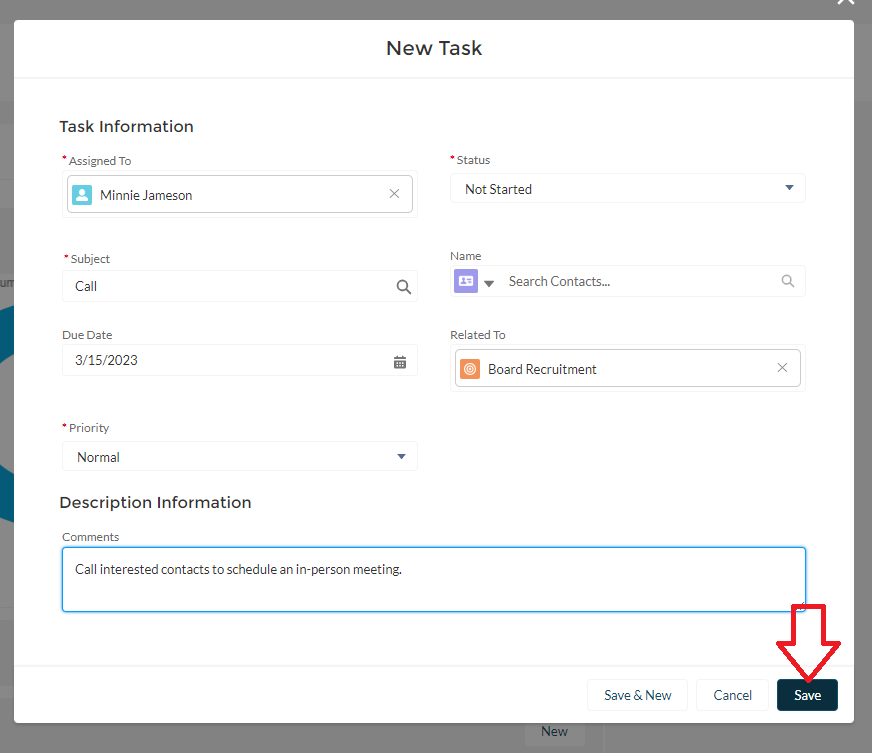This screenshot has height=753, width=872.
Task: Click the Board Recruitment campaign icon
Action: click(x=470, y=369)
